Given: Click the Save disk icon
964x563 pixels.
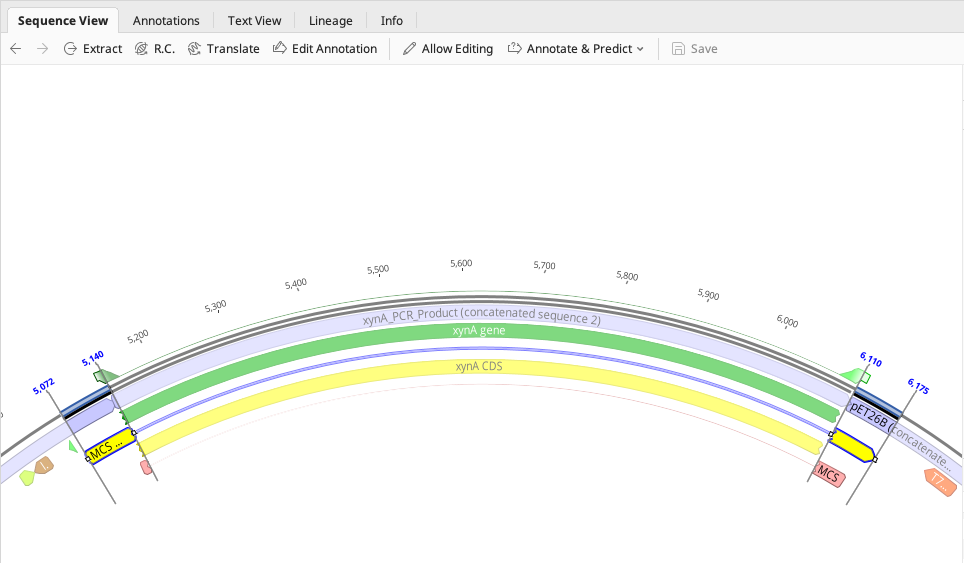Looking at the screenshot, I should (x=678, y=49).
